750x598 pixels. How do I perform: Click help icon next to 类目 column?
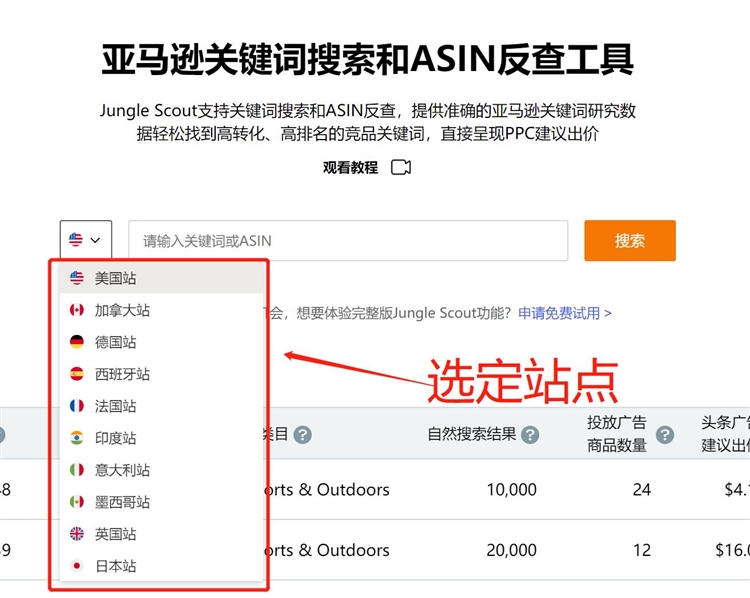pyautogui.click(x=302, y=435)
